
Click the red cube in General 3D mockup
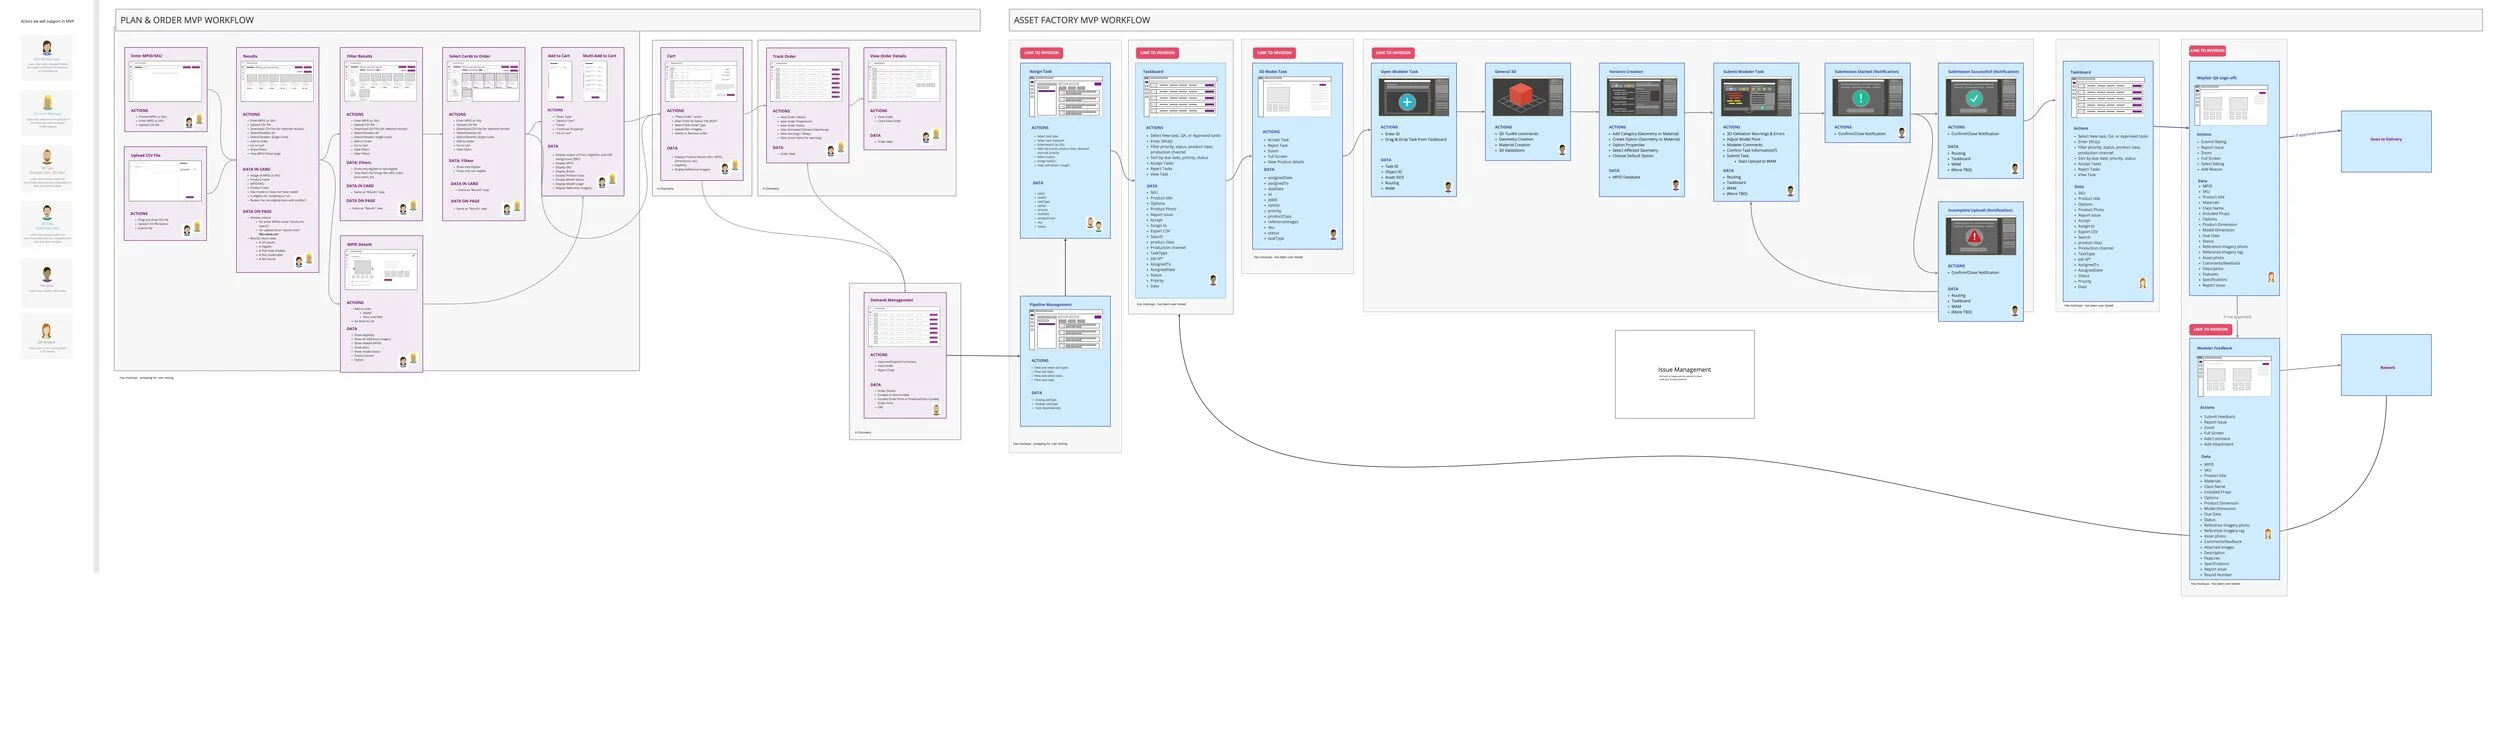click(1521, 96)
